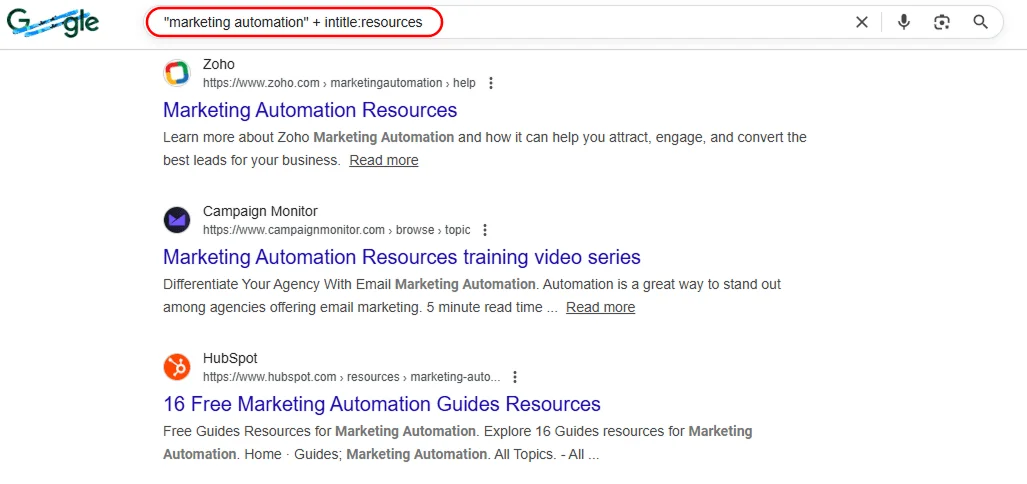Open more options for Zoho result
1027x484 pixels.
[491, 83]
